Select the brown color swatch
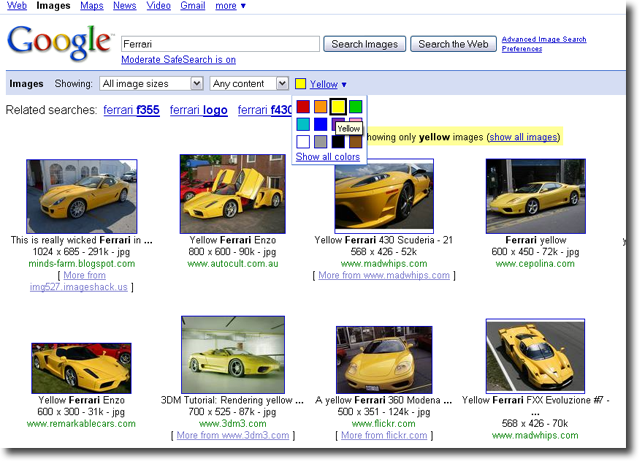The width and height of the screenshot is (640, 462). 356,142
